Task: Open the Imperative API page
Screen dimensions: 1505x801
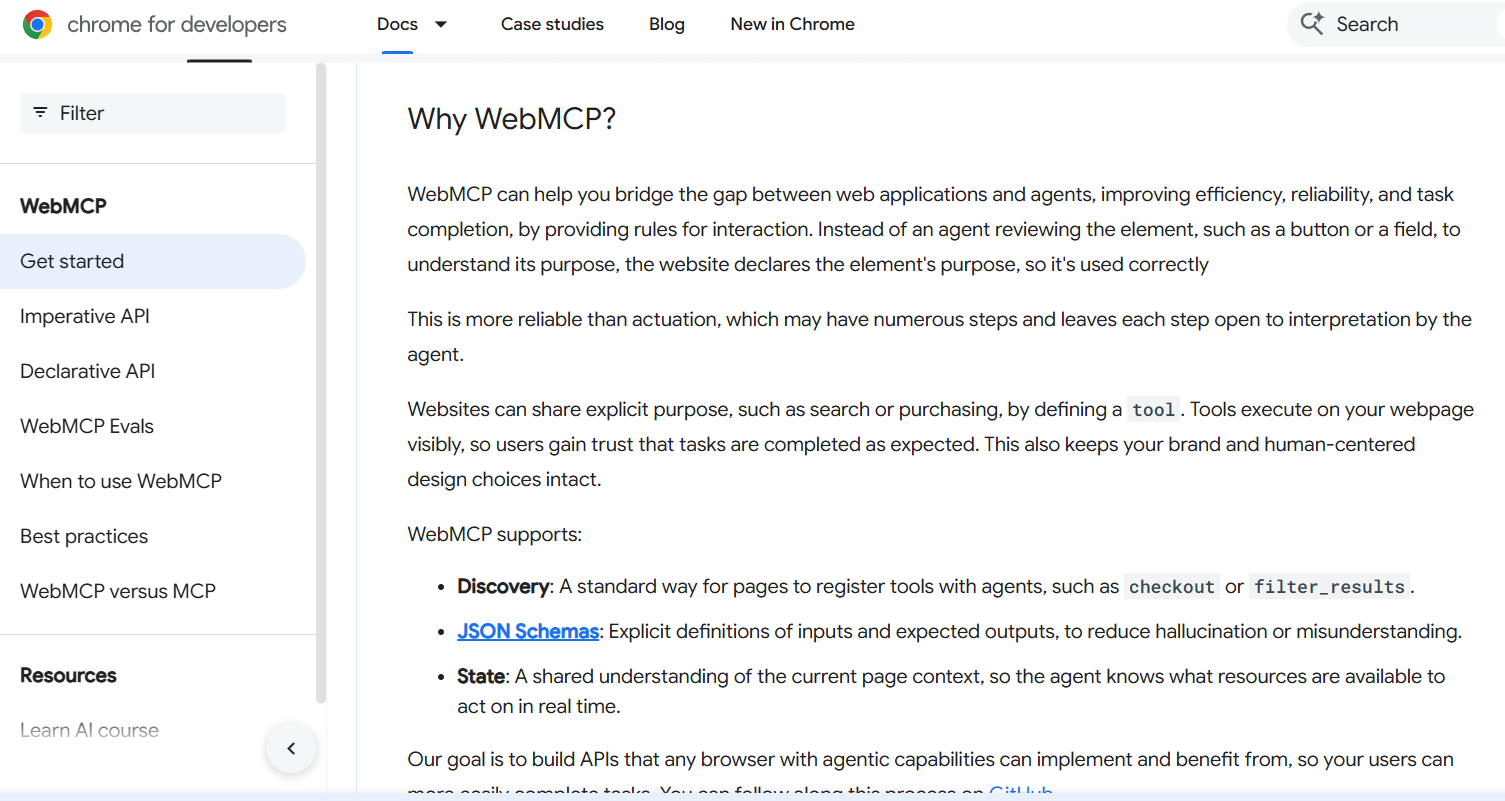Action: tap(85, 316)
